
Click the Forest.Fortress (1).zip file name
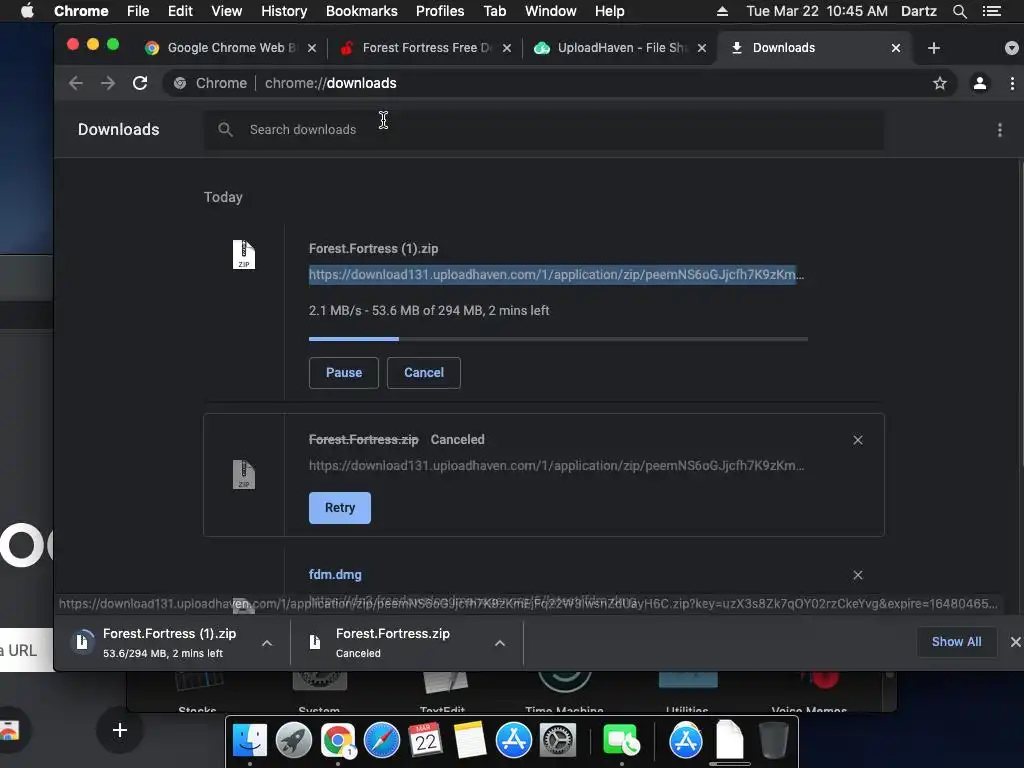(x=374, y=249)
